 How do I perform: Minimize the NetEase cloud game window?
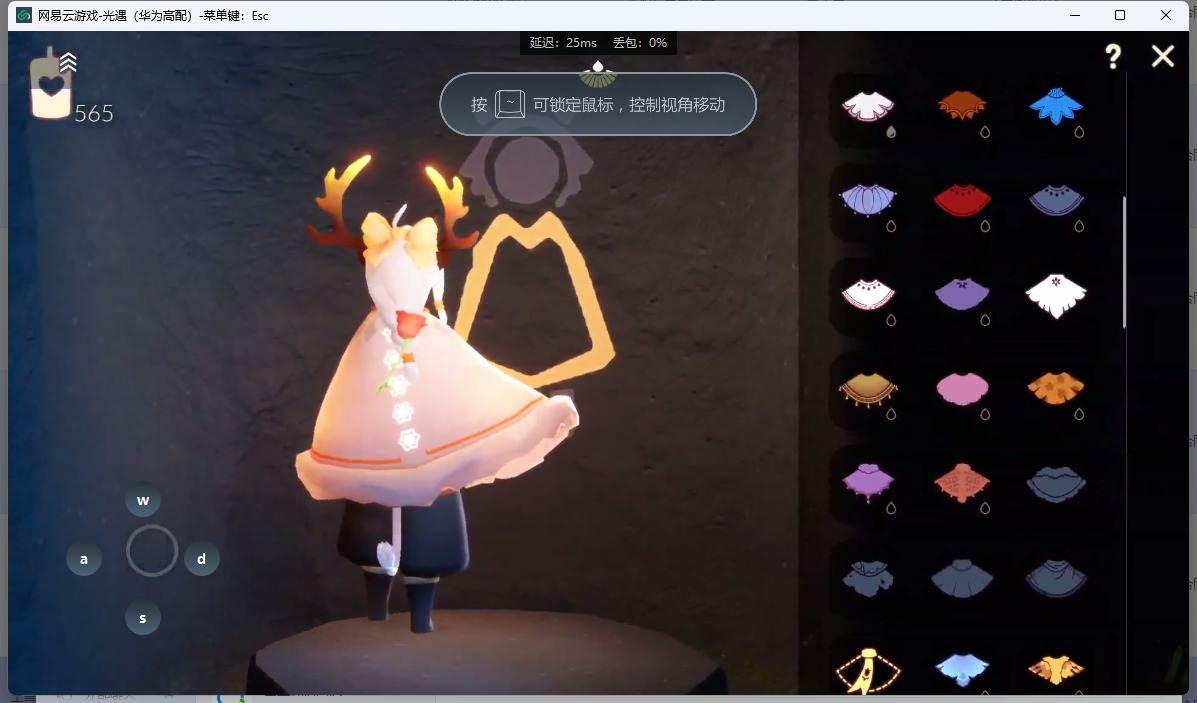[x=1075, y=15]
